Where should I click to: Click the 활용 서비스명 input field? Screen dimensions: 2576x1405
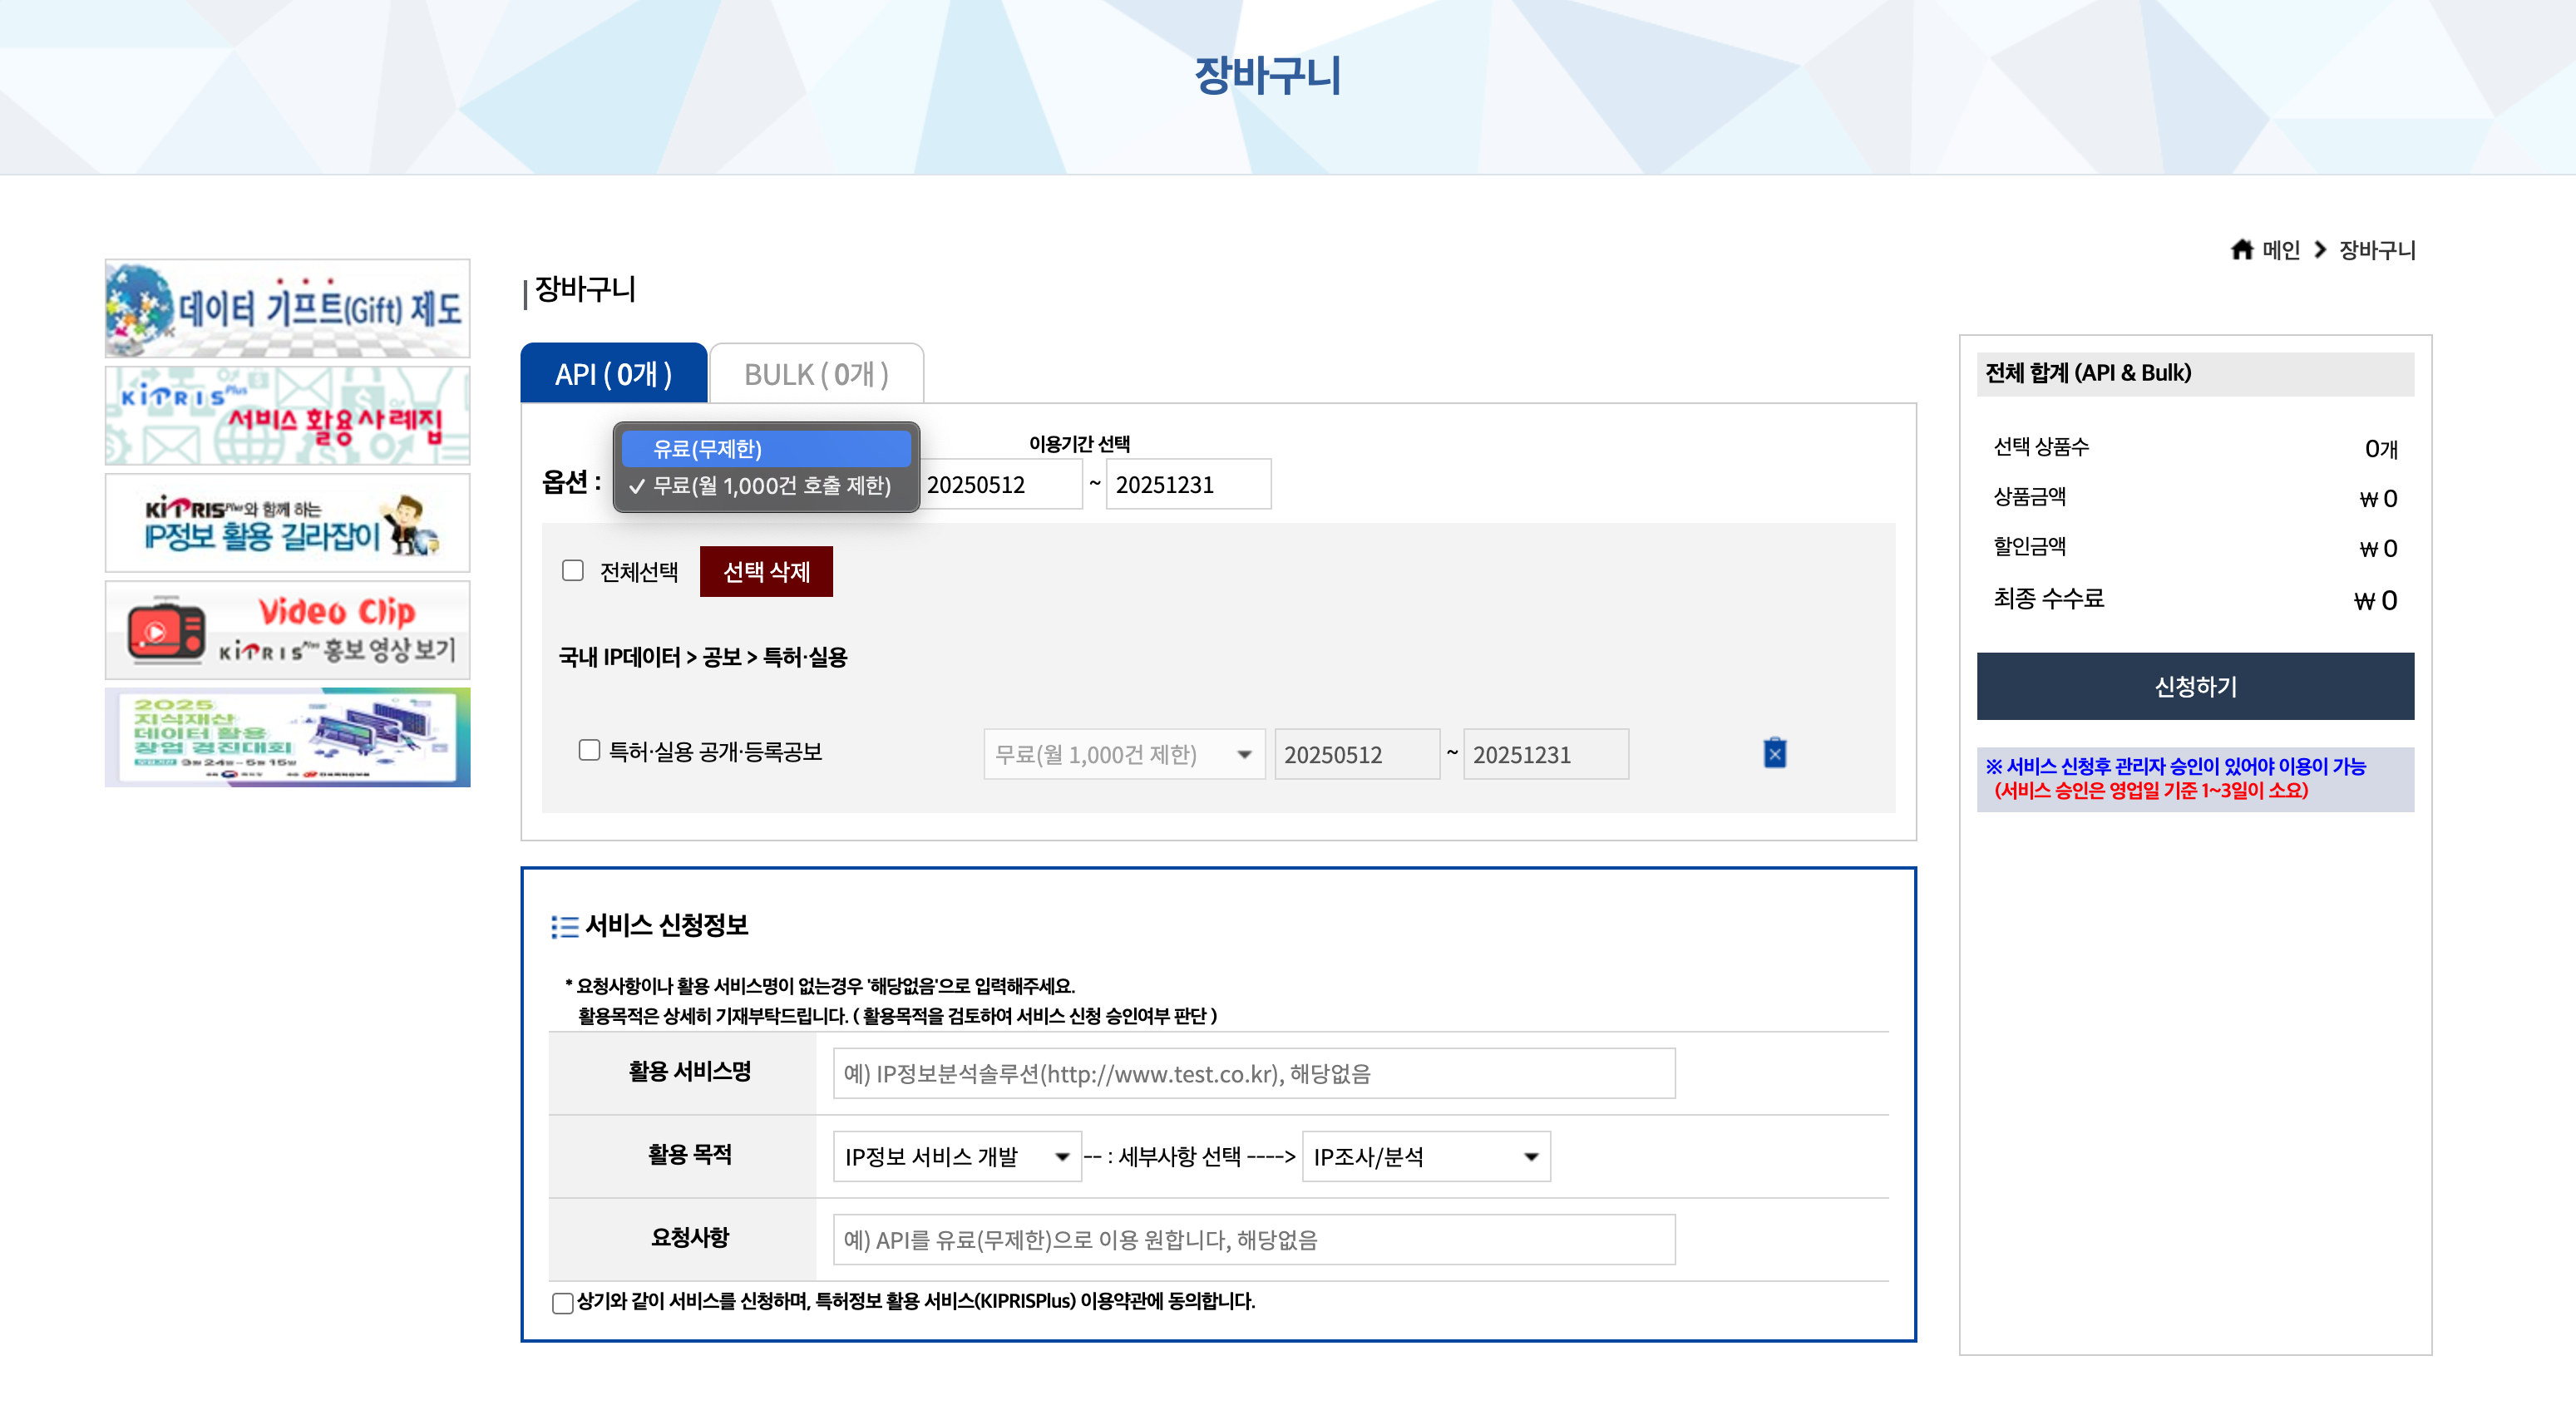click(x=1253, y=1073)
